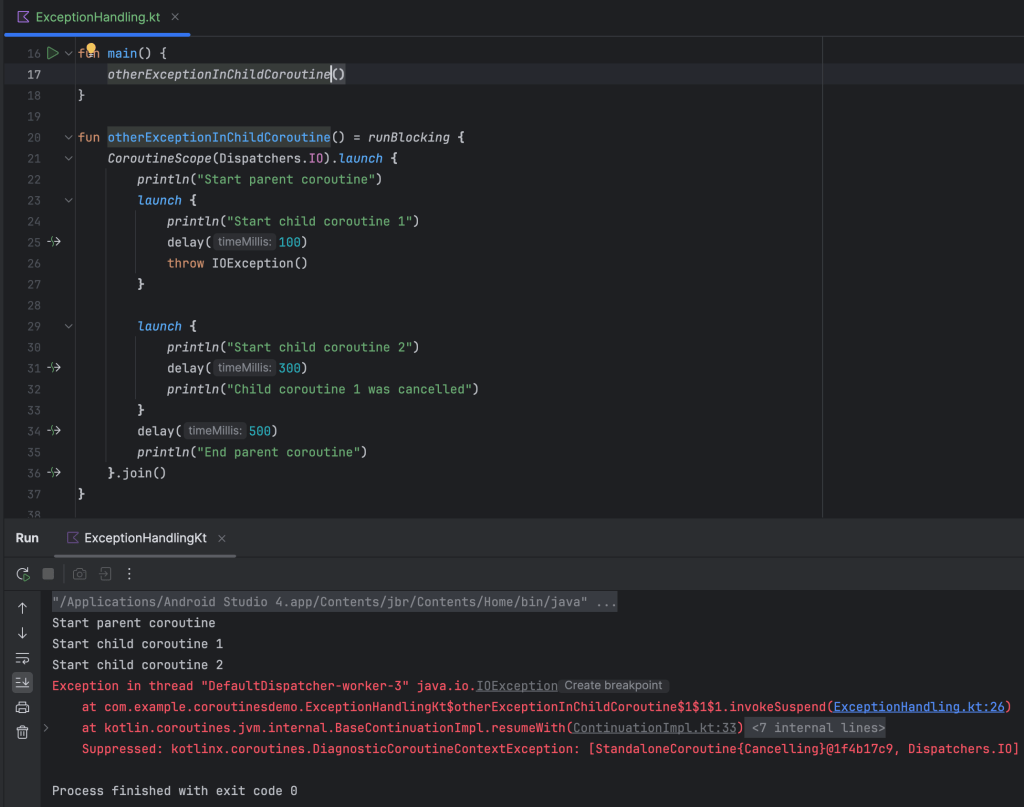1024x807 pixels.
Task: Toggle scroll to end of console
Action: coord(22,683)
